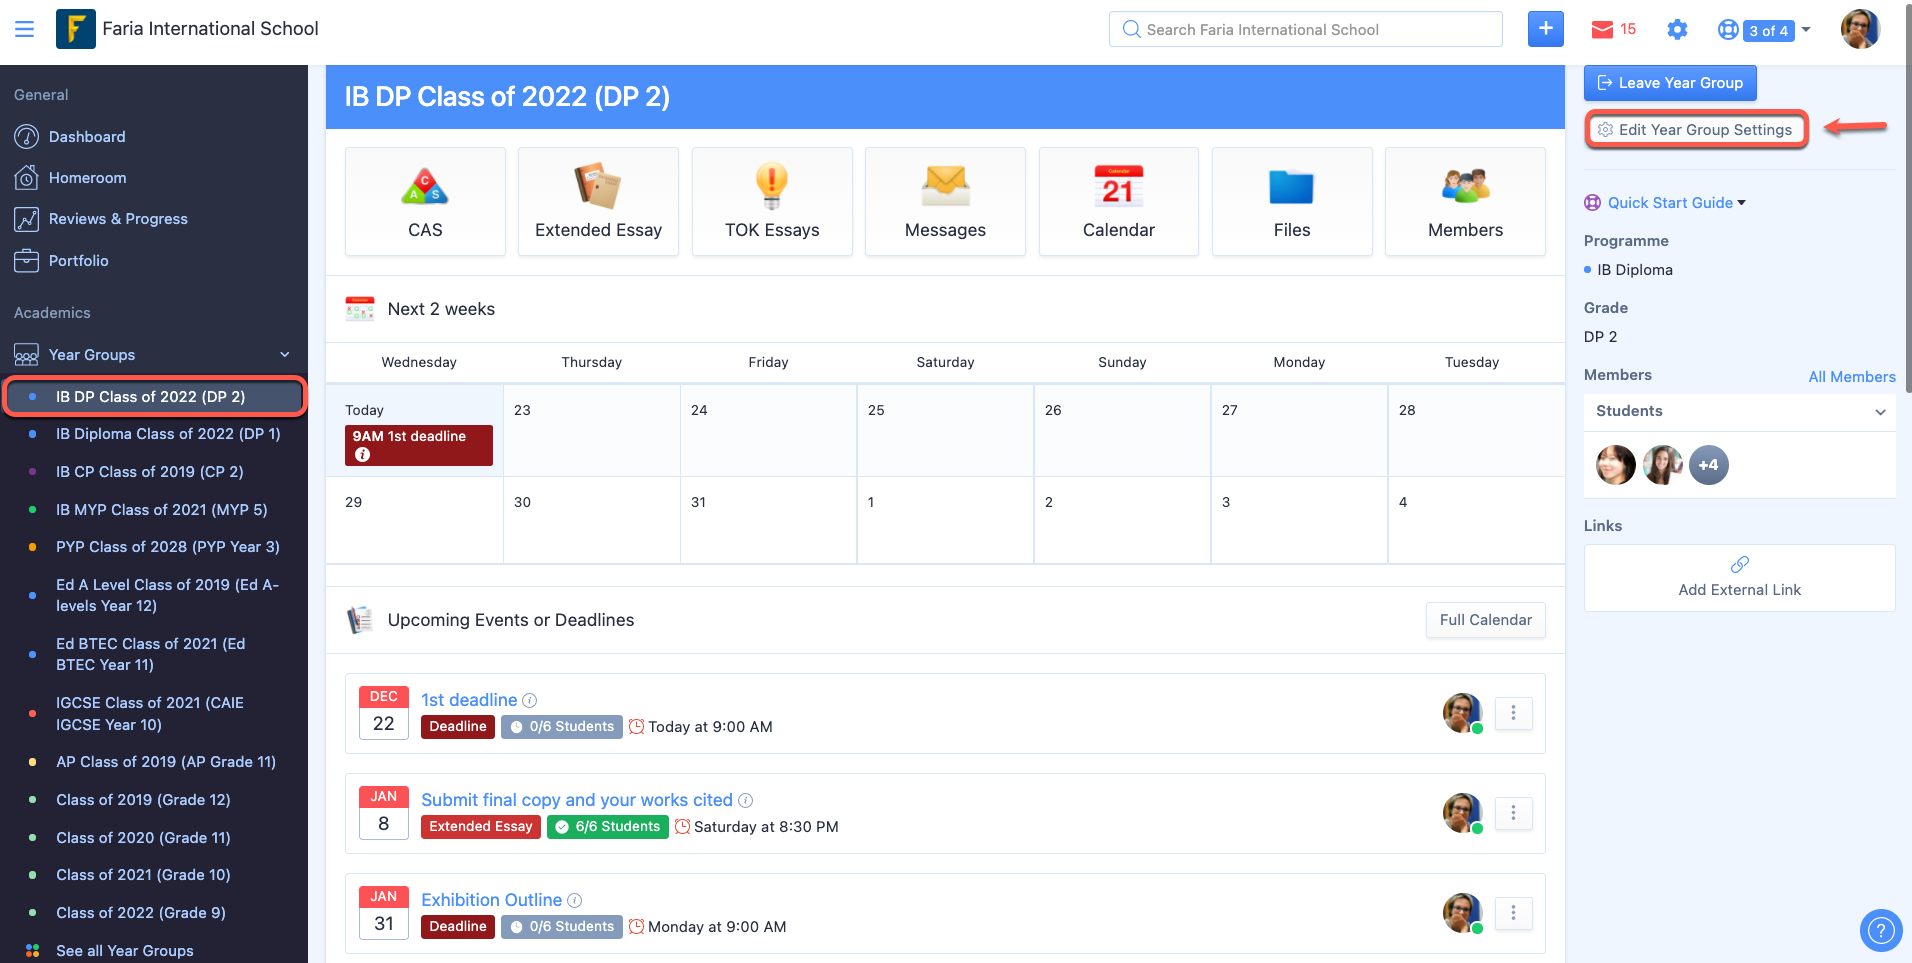Open the Extended Essay tile
The height and width of the screenshot is (963, 1912).
tap(598, 202)
